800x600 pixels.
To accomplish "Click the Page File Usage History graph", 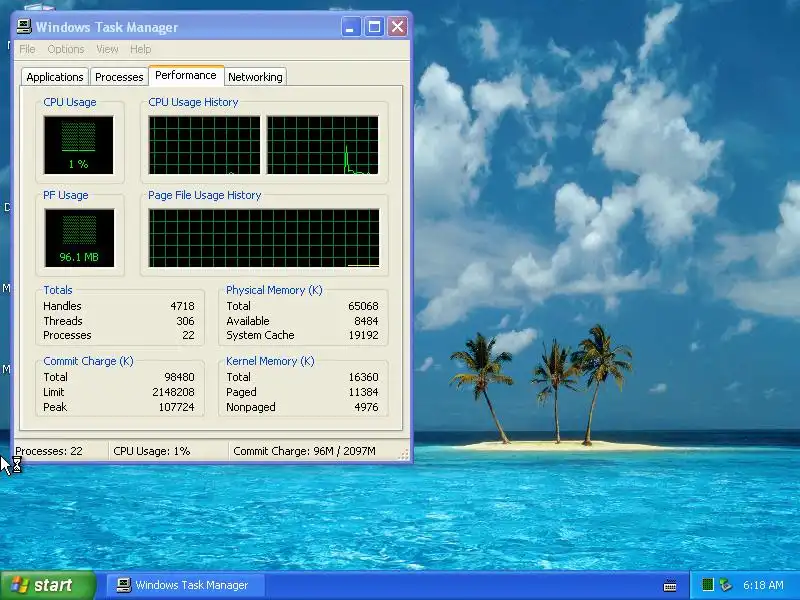I will pos(264,238).
